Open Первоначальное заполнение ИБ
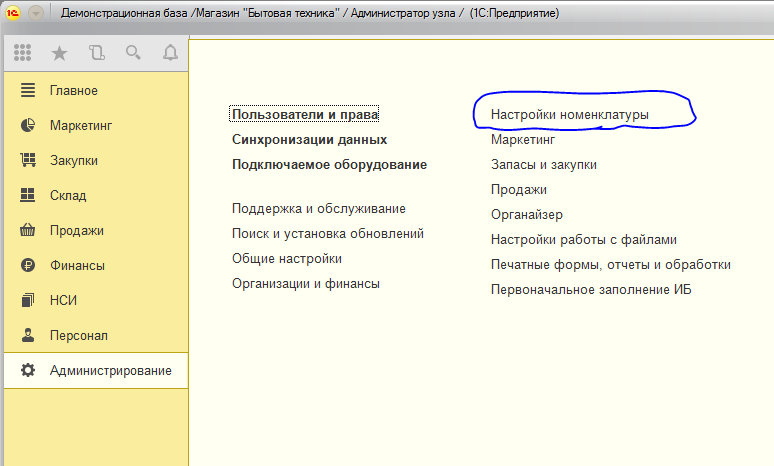 591,290
